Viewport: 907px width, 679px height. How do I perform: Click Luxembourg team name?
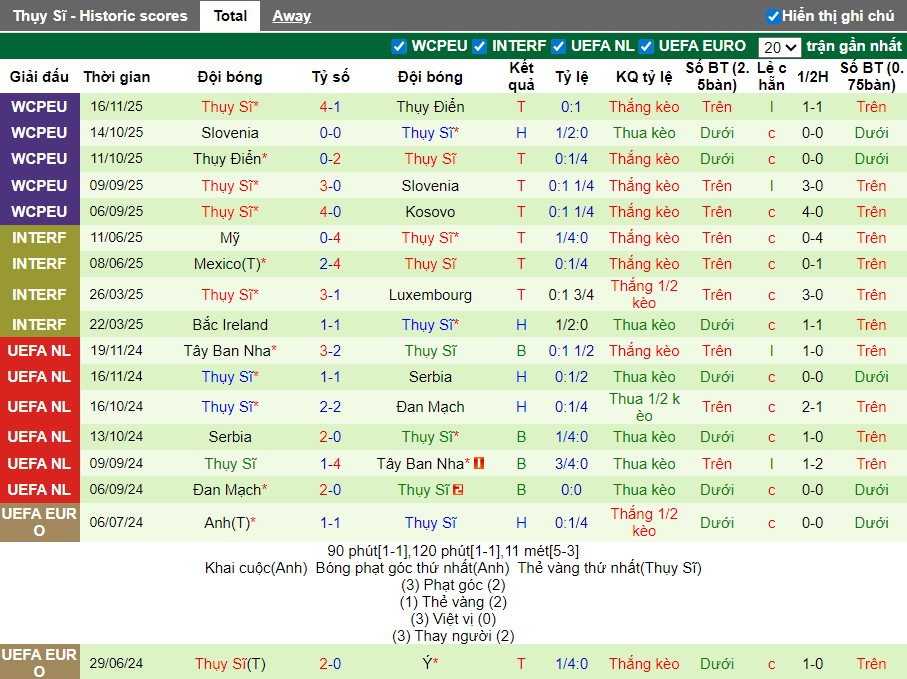tap(430, 295)
